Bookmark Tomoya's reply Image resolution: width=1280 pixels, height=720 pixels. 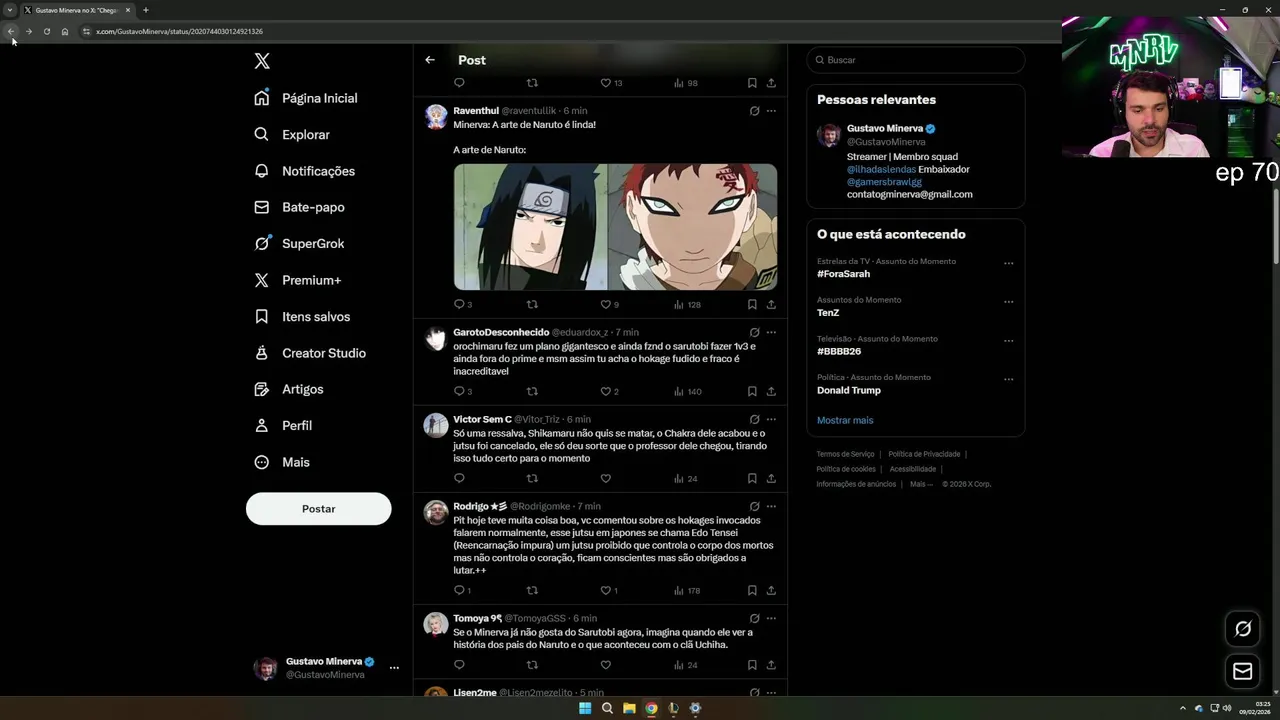click(752, 665)
